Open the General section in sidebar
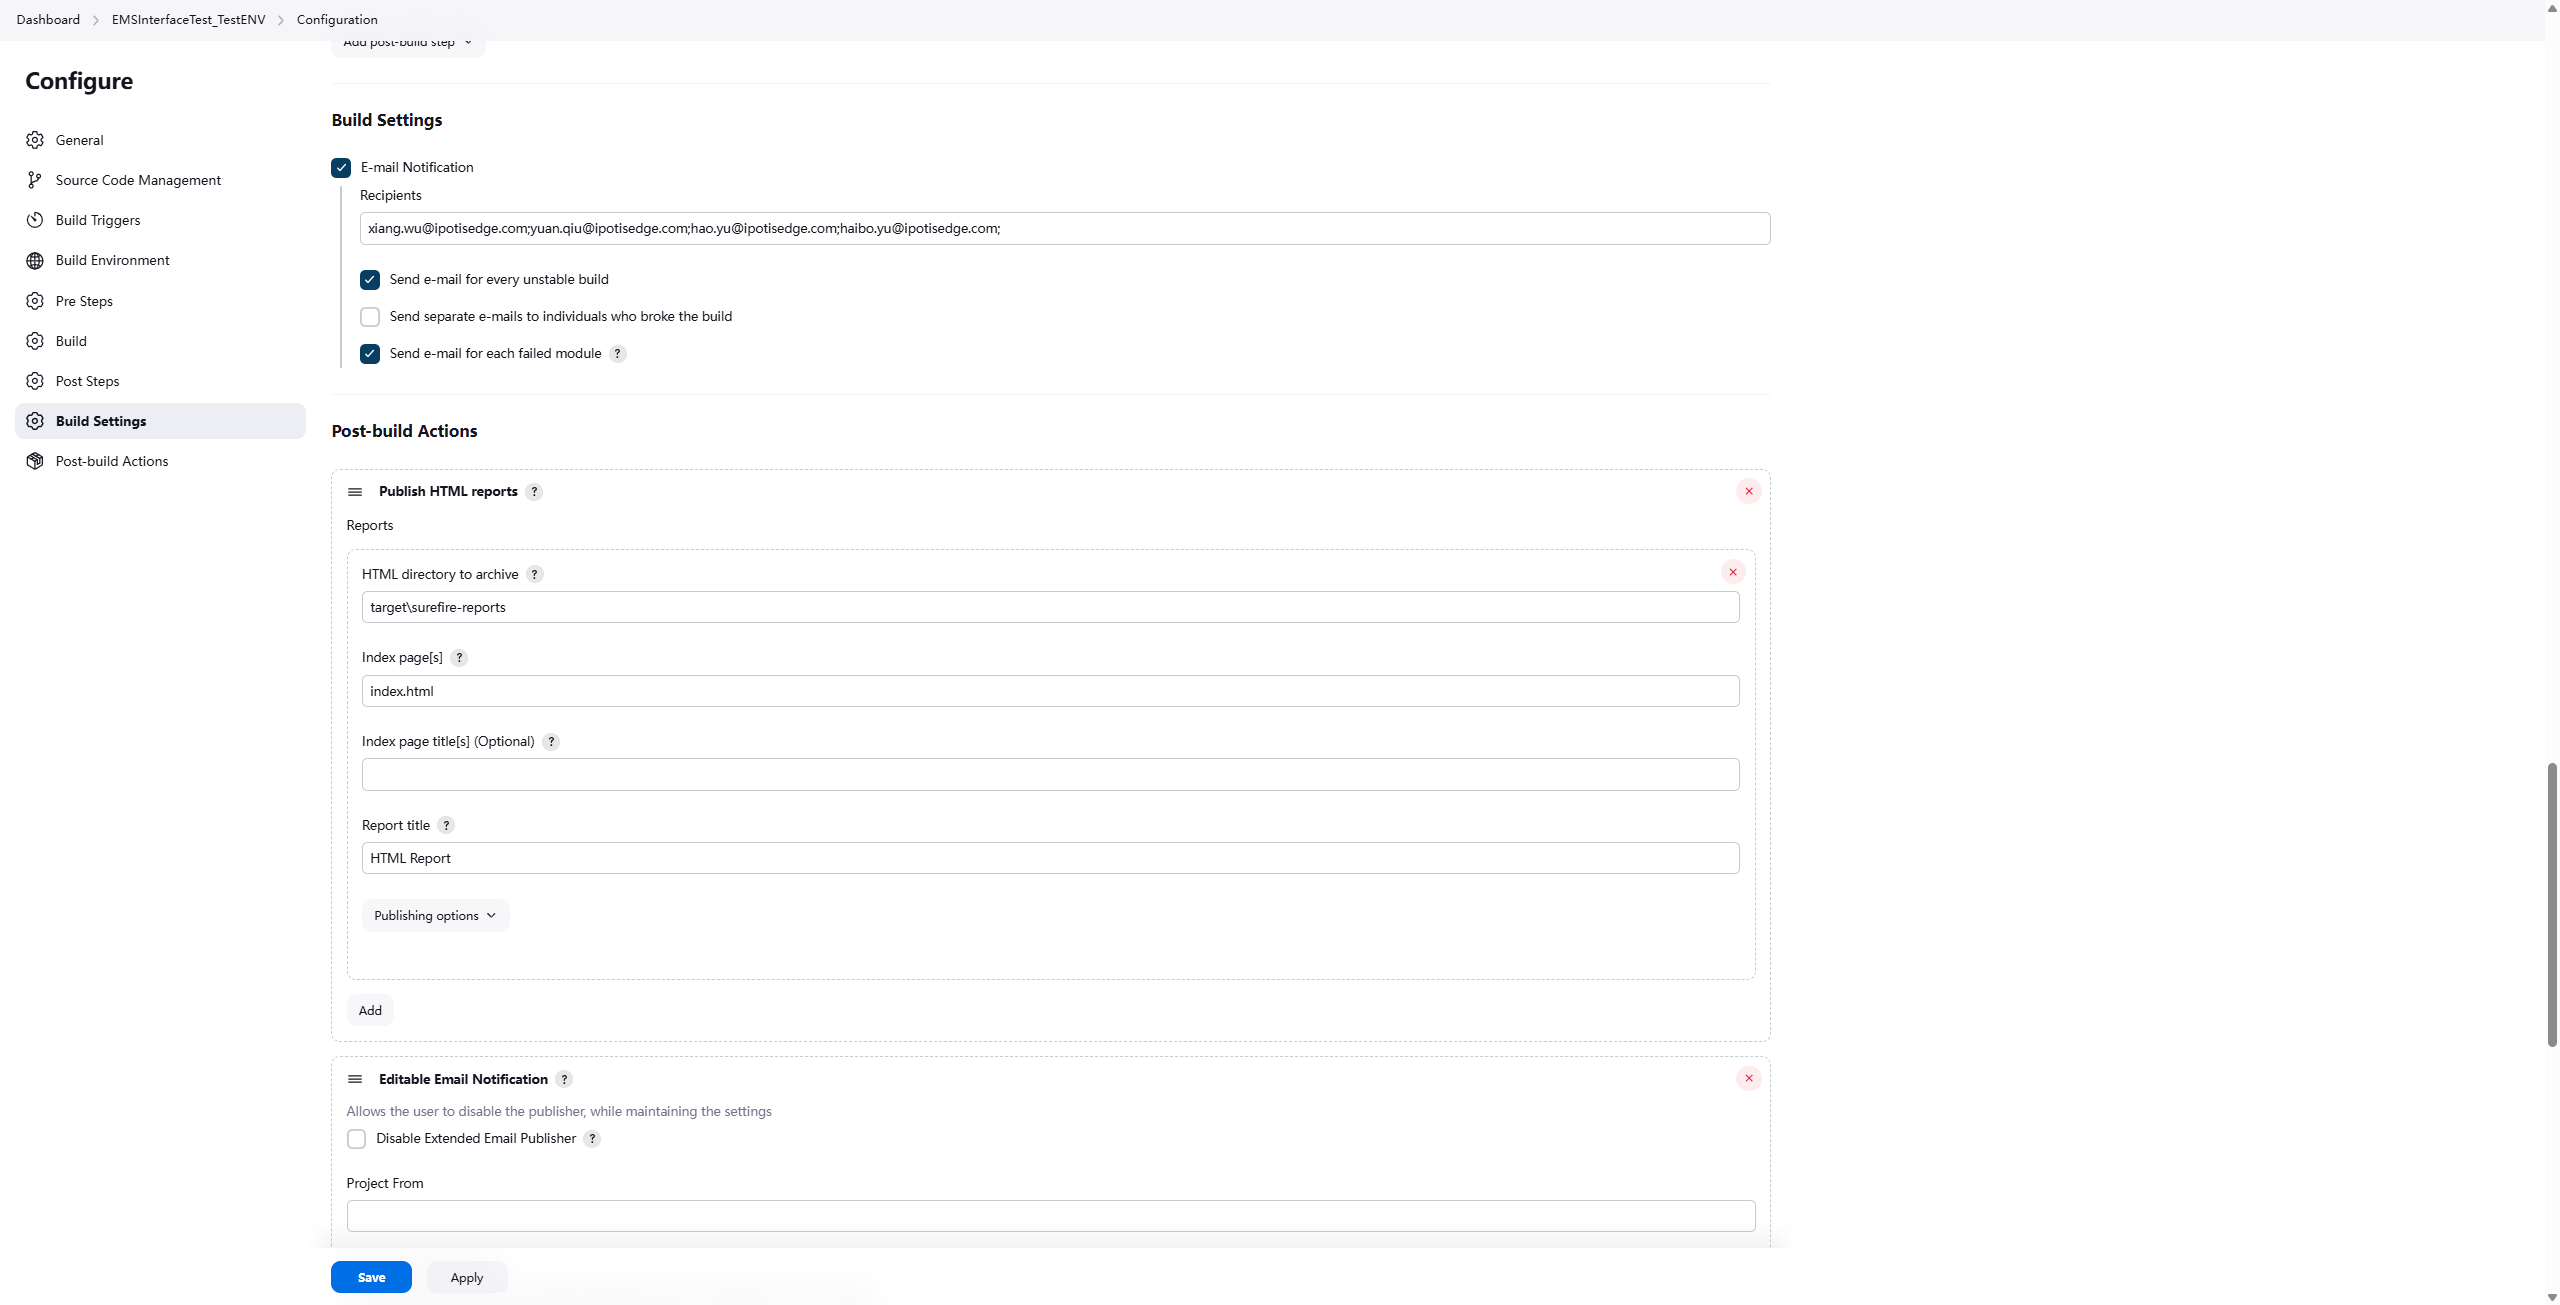Viewport: 2560px width, 1305px height. coord(79,140)
